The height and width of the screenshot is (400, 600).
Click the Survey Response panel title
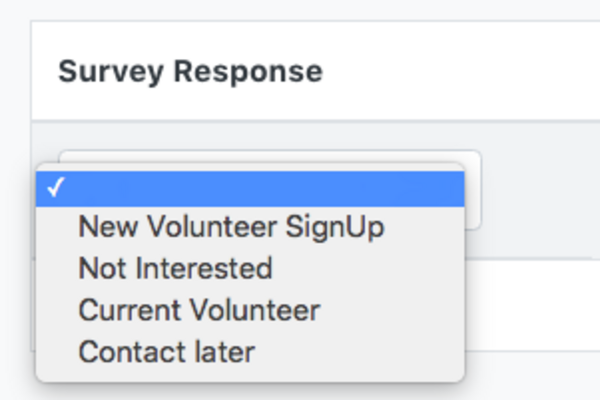[x=190, y=72]
